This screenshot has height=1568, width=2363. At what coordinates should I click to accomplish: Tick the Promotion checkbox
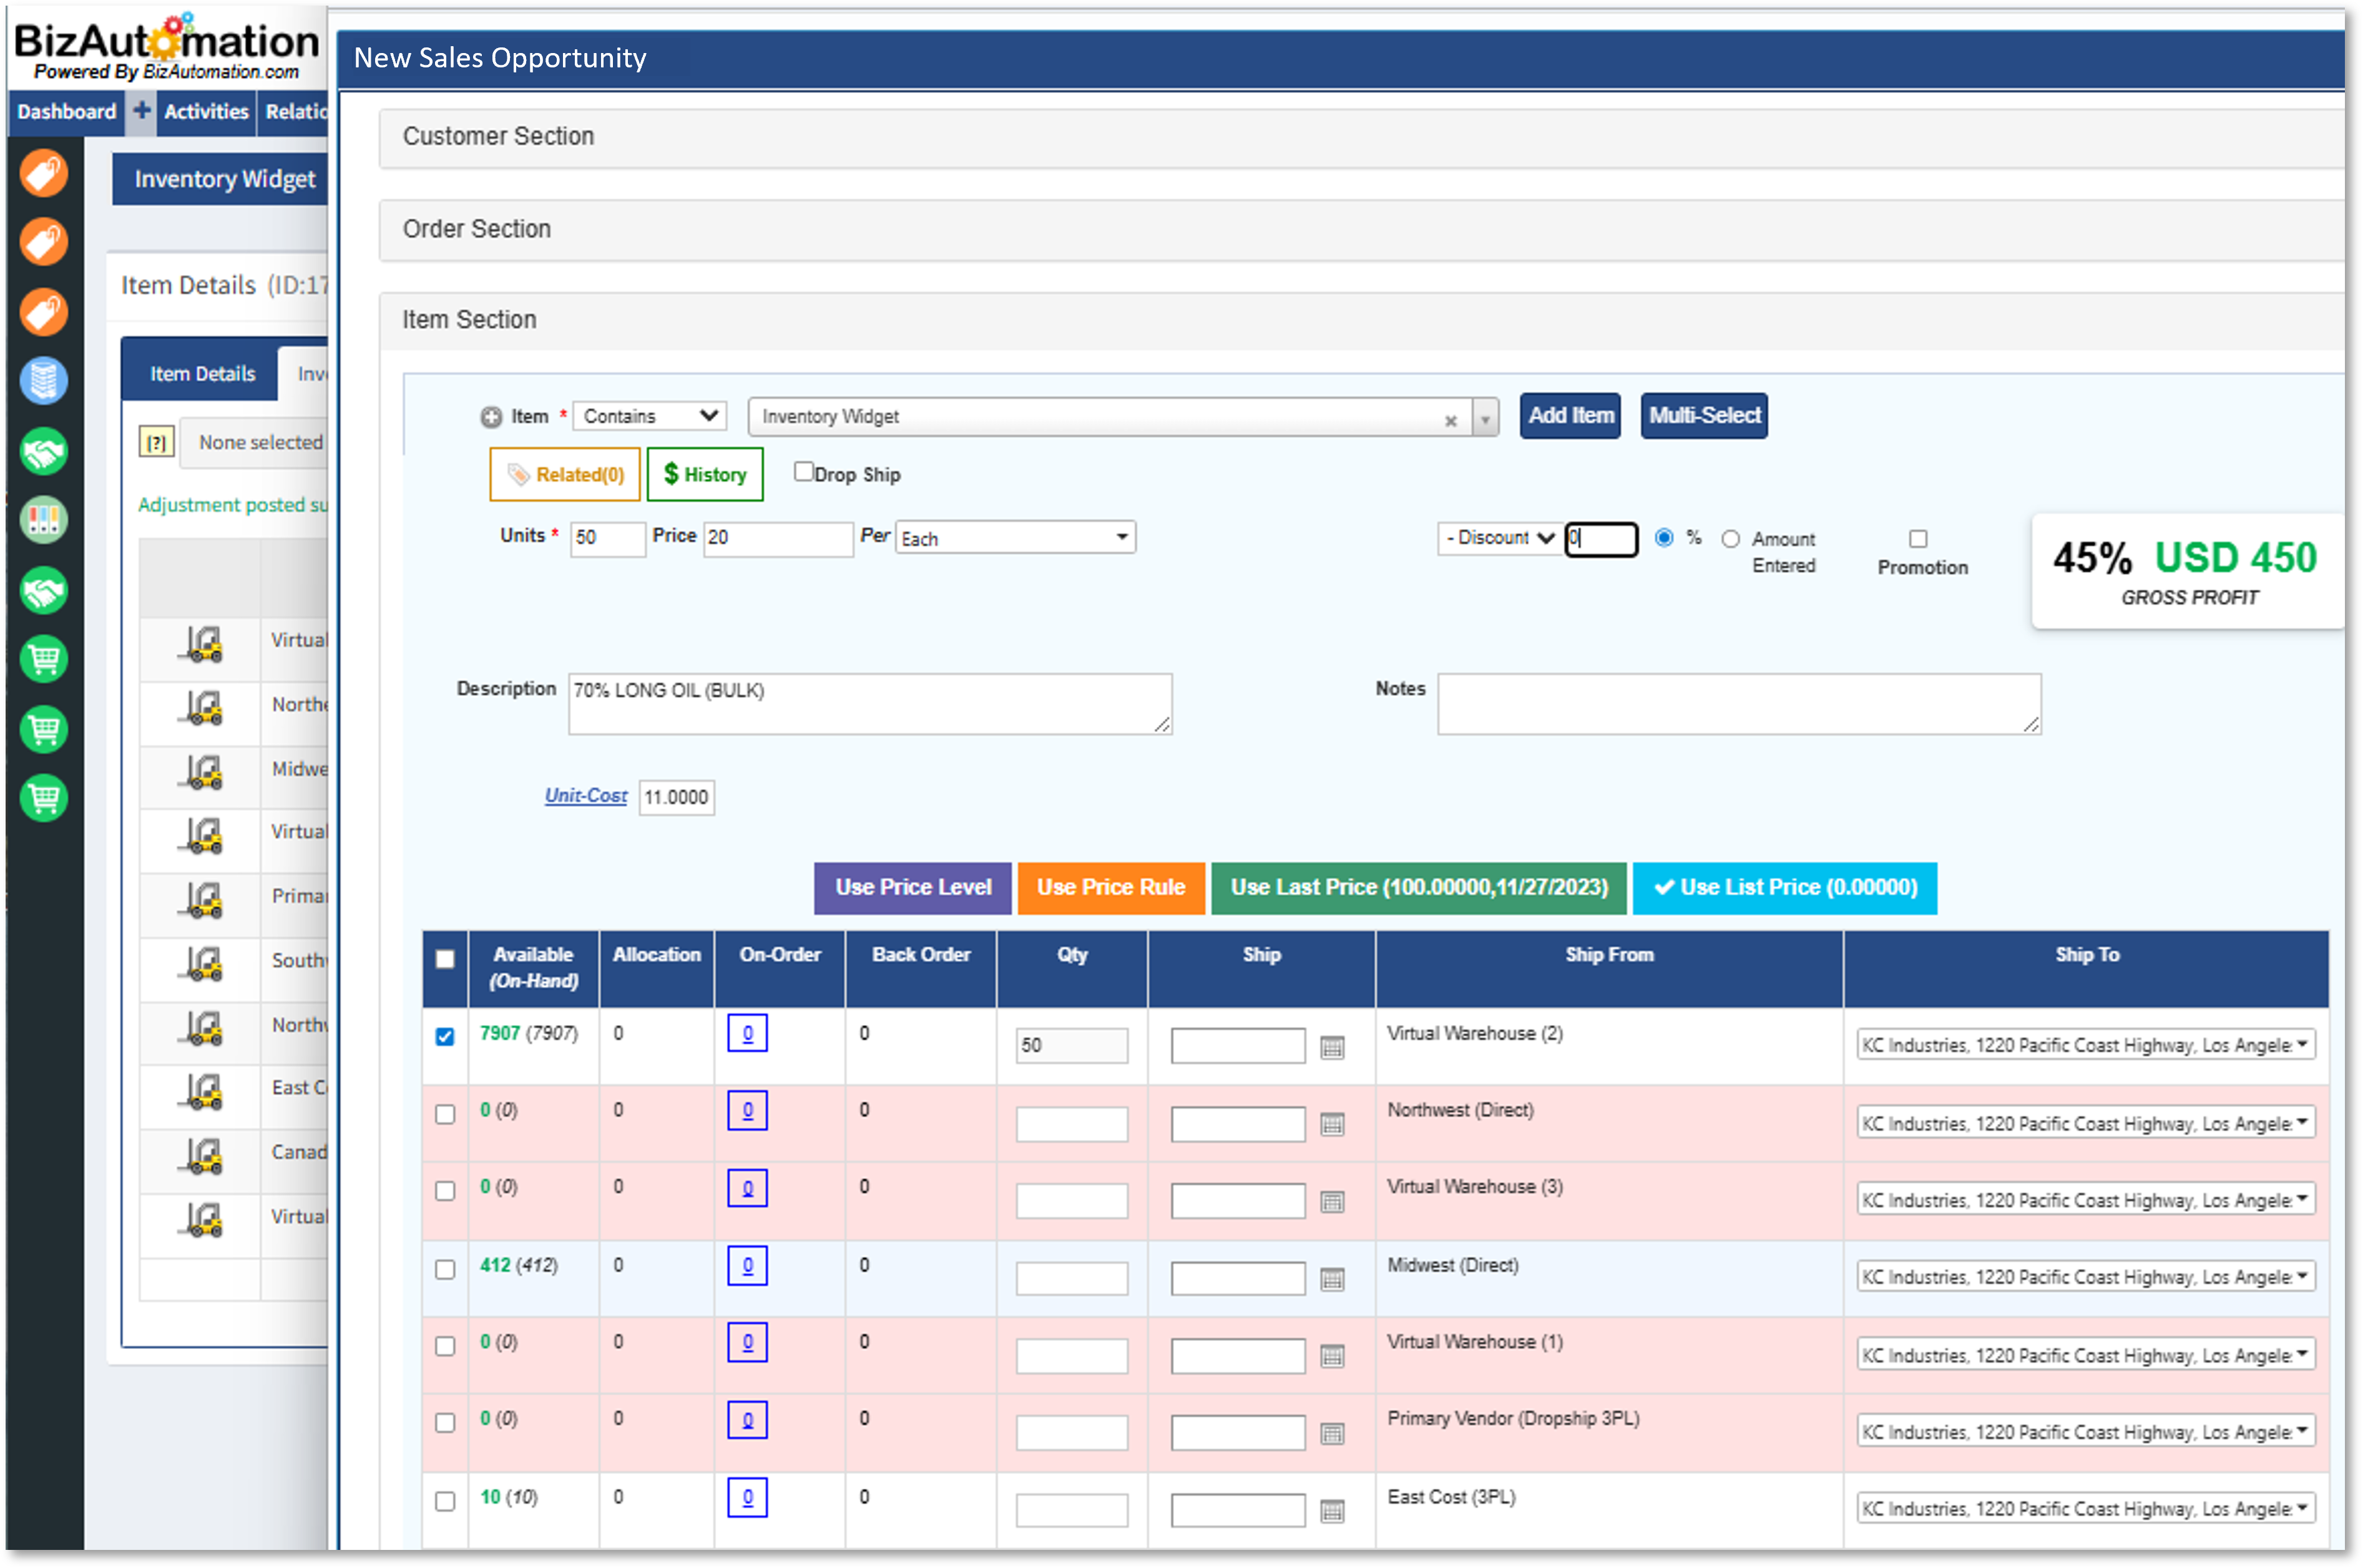[1918, 539]
